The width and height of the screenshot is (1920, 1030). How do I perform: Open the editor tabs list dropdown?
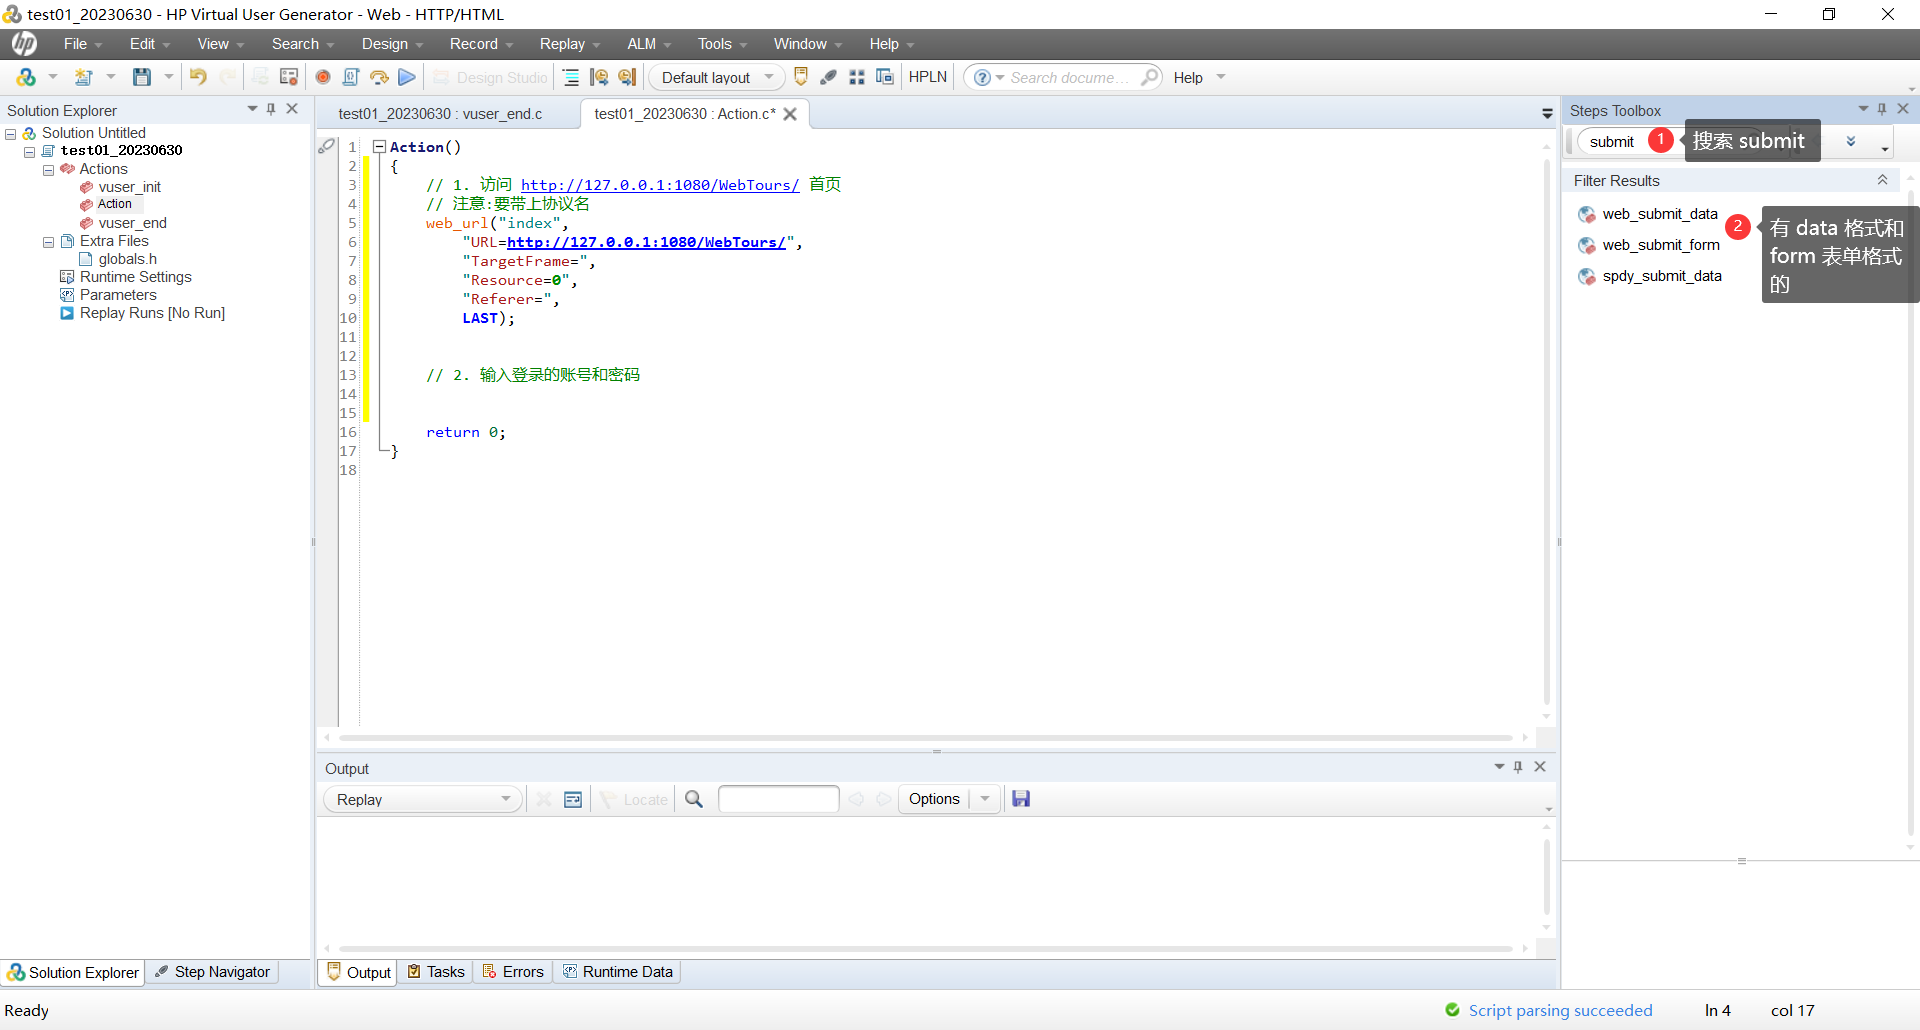point(1547,114)
